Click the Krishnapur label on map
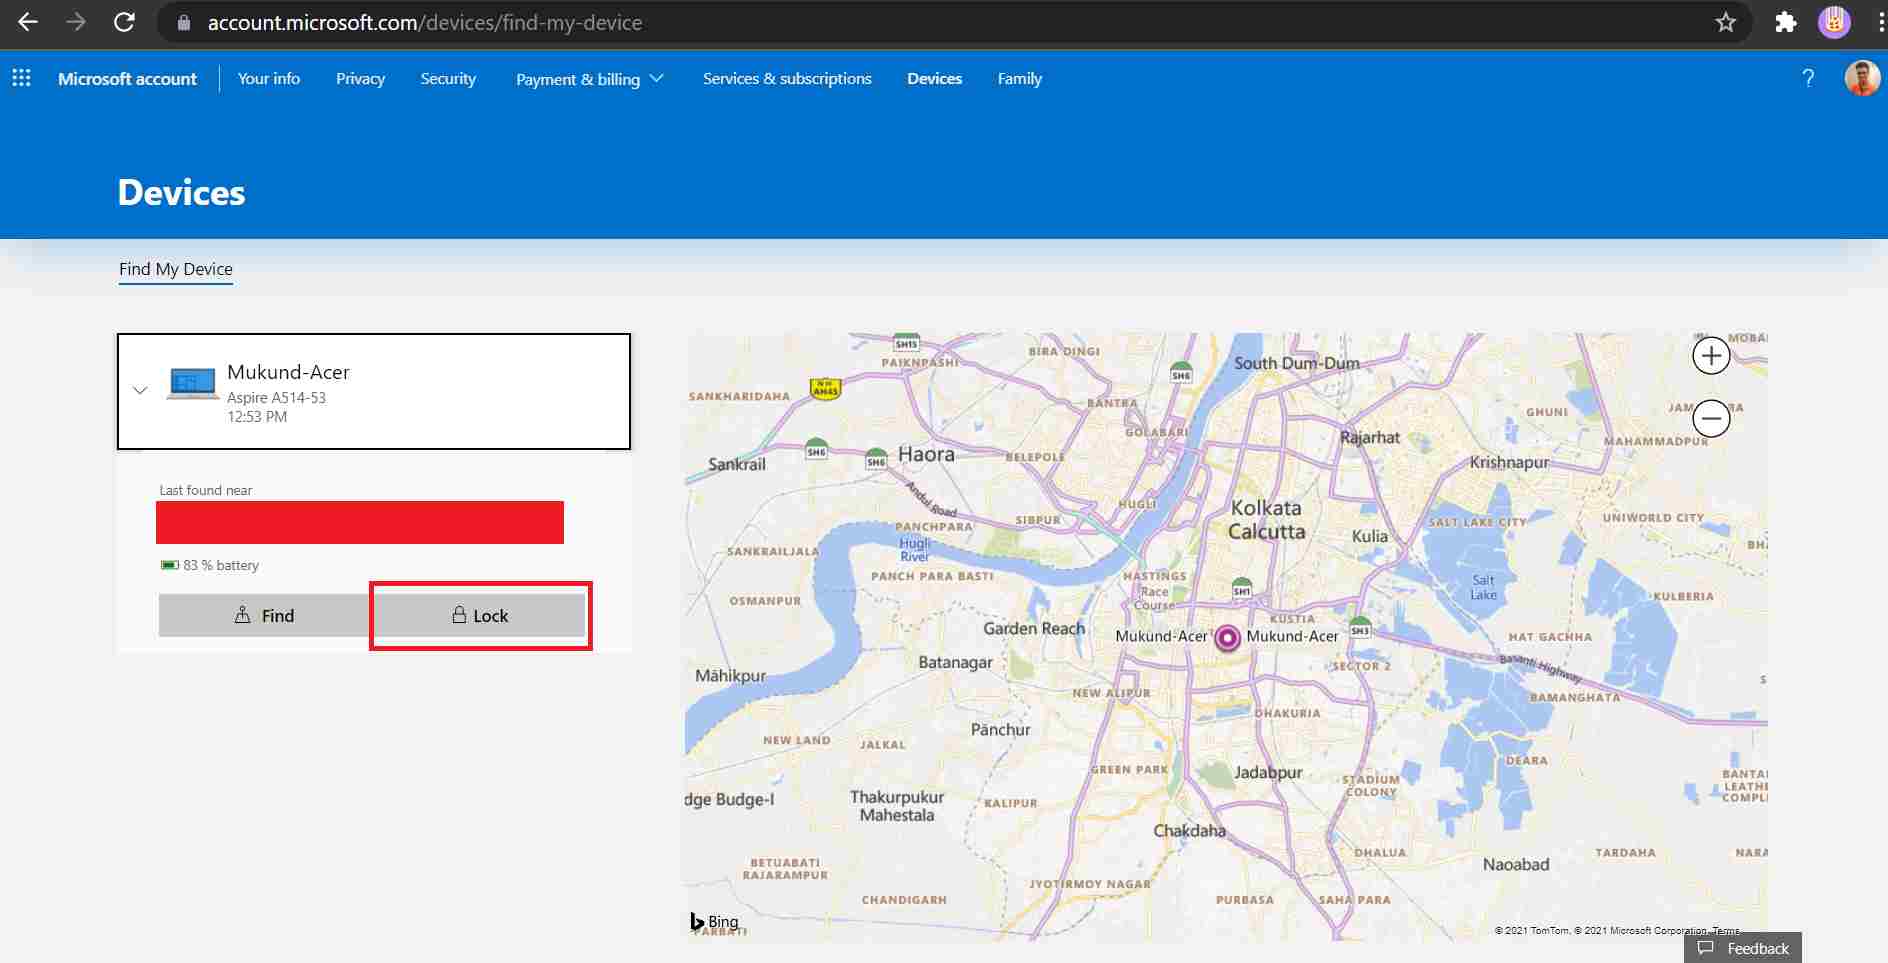Image resolution: width=1888 pixels, height=963 pixels. click(x=1509, y=462)
